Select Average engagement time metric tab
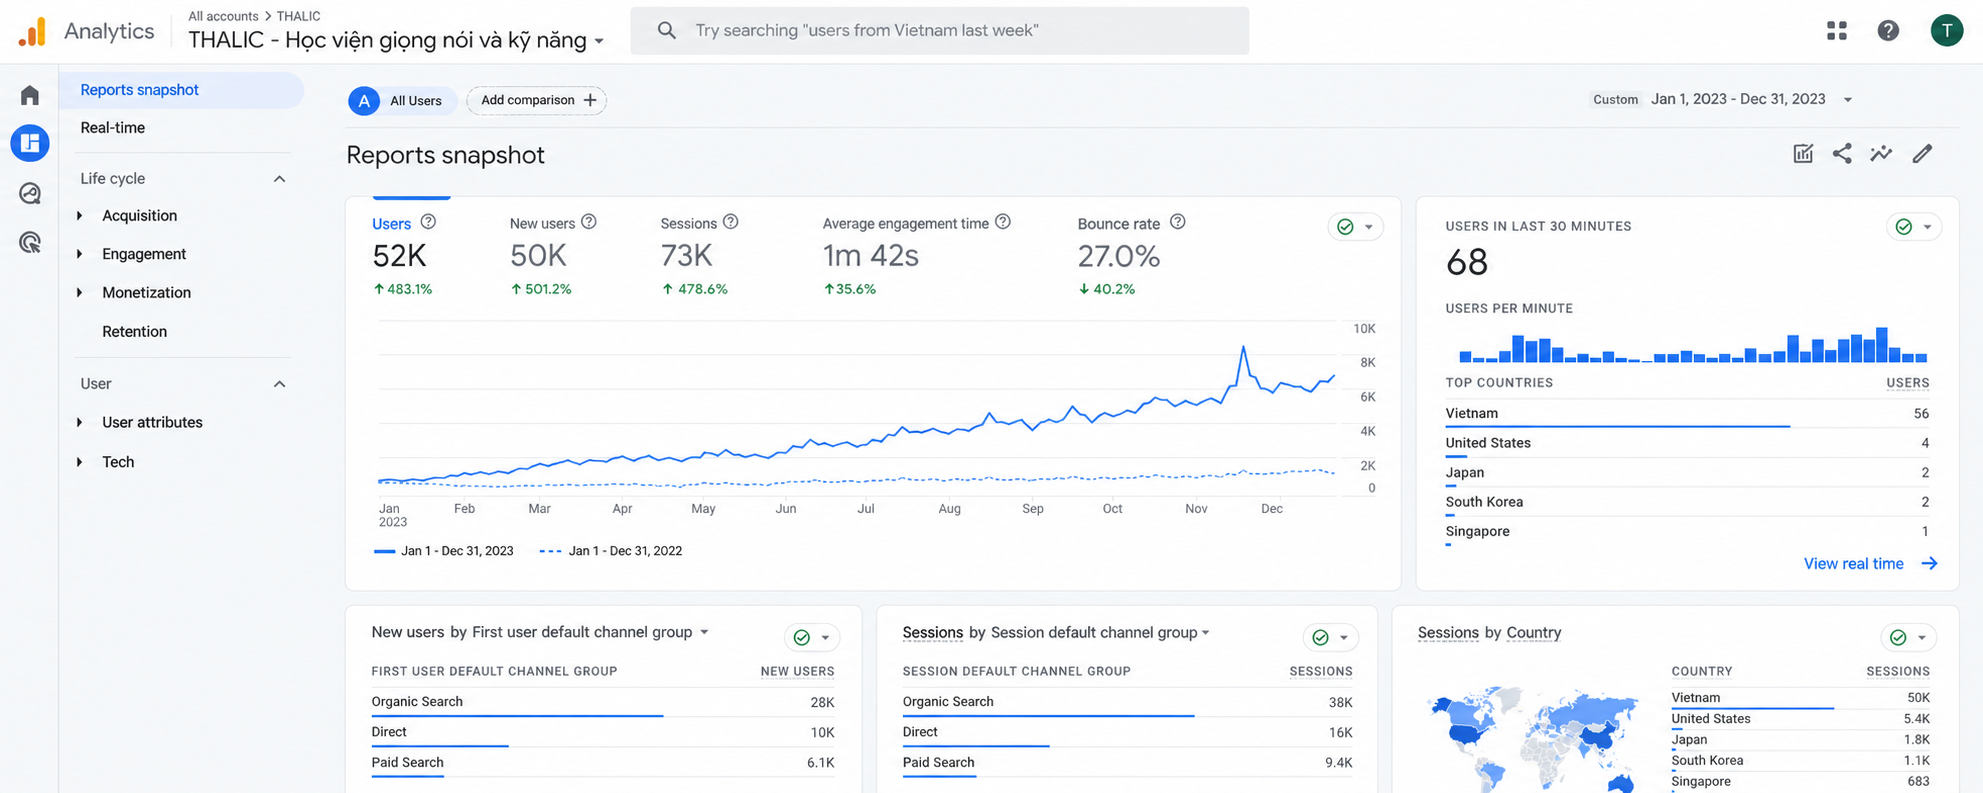This screenshot has height=793, width=1983. coord(917,255)
